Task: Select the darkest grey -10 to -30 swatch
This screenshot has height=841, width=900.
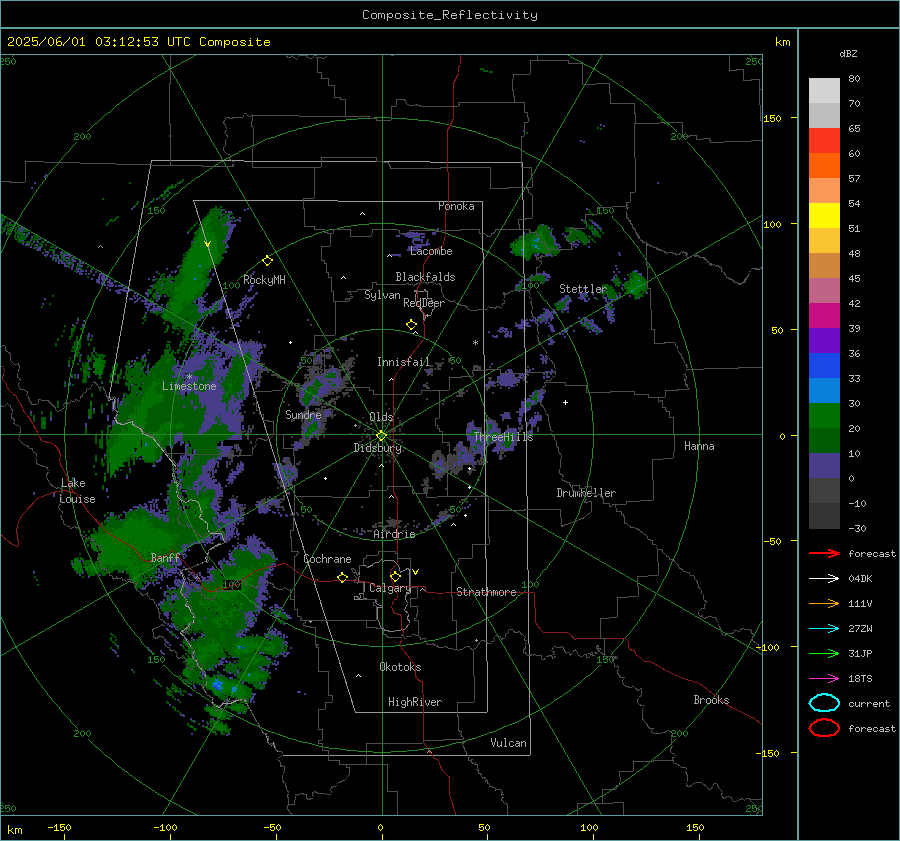Action: 824,515
